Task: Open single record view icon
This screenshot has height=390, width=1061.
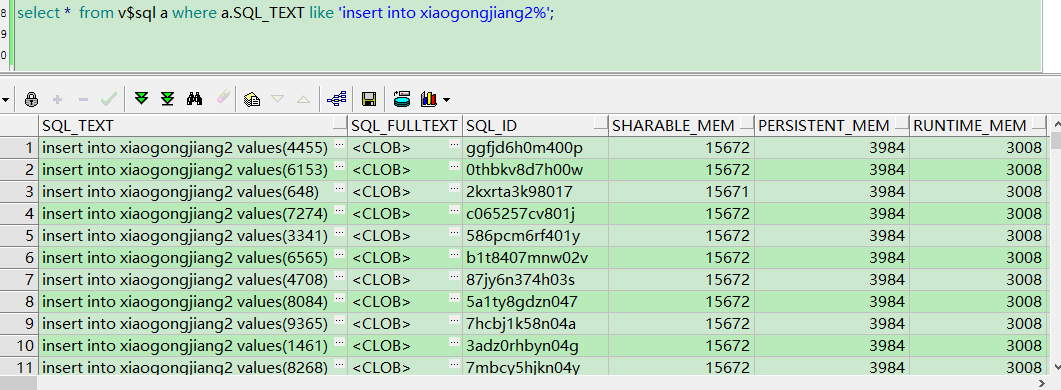Action: coord(252,100)
